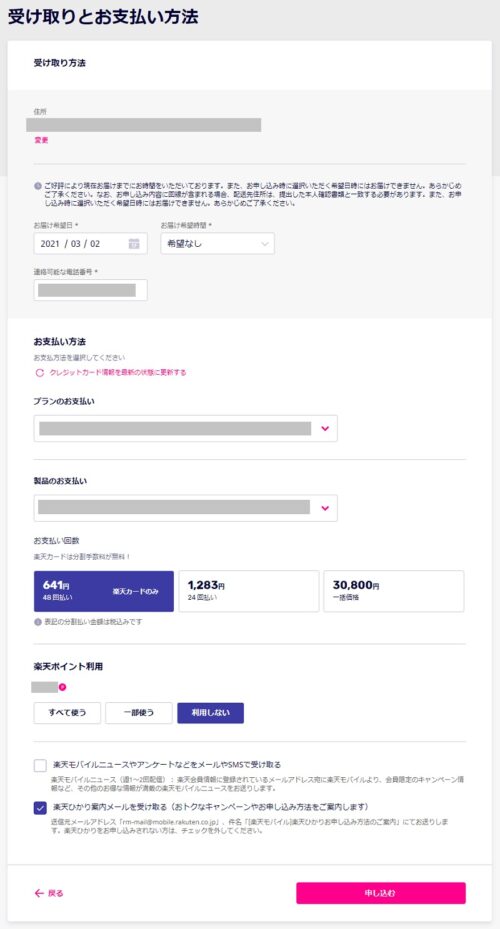Choose すべて使う for Rakuten points
The height and width of the screenshot is (929, 500).
pos(67,713)
